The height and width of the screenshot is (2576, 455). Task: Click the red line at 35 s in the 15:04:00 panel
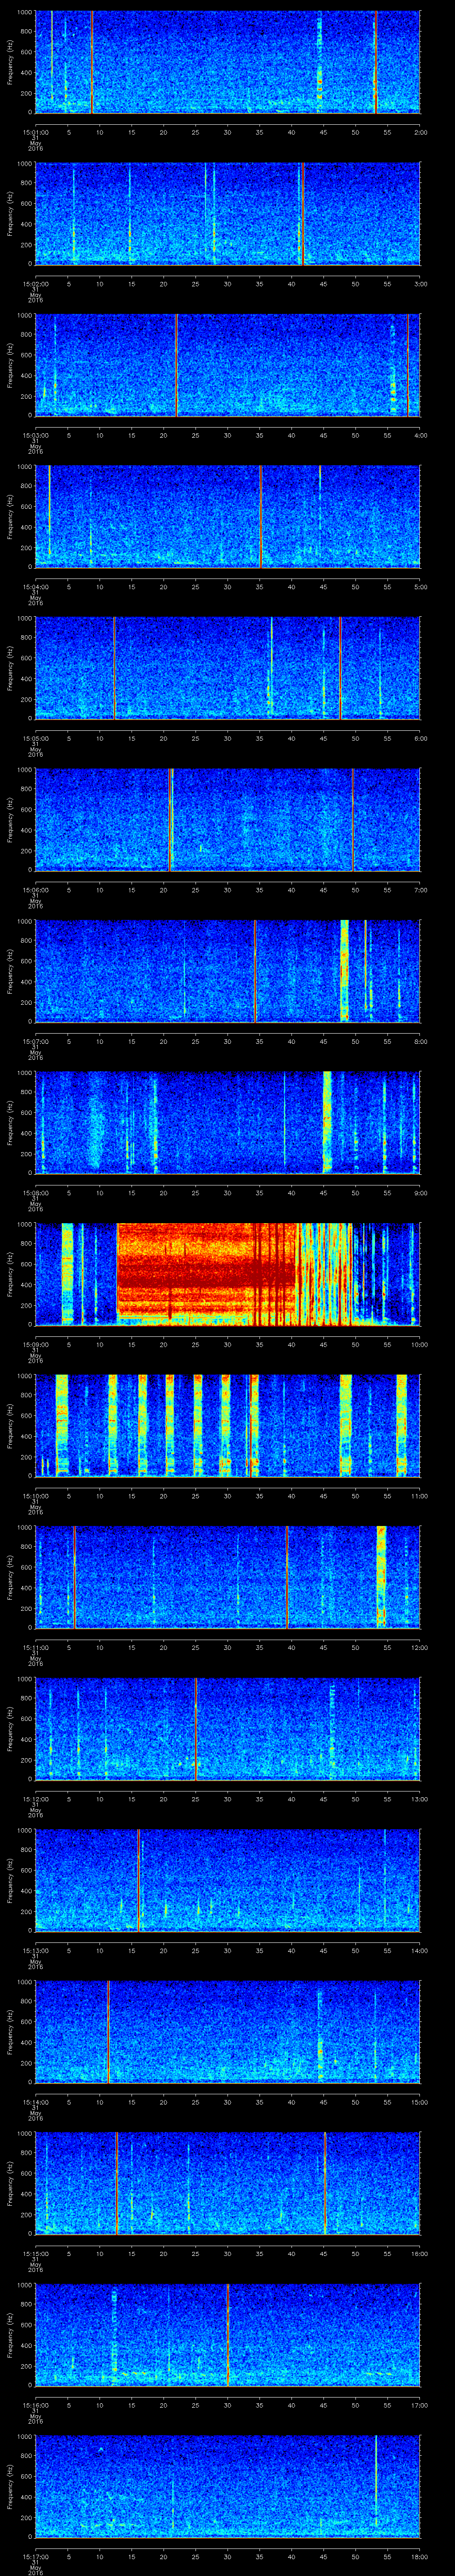pyautogui.click(x=260, y=516)
